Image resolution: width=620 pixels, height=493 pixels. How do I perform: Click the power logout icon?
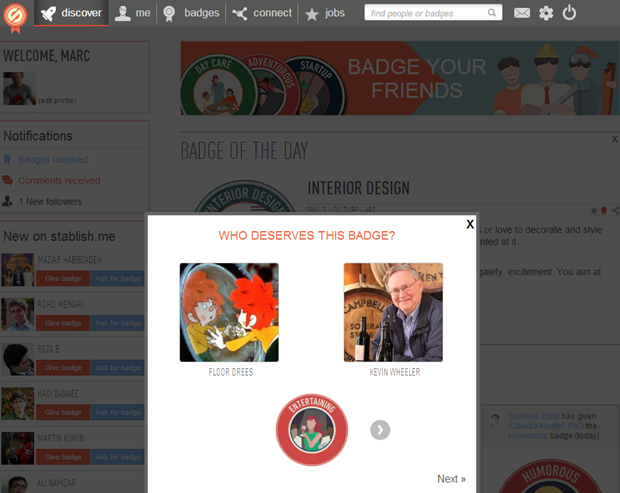point(569,13)
